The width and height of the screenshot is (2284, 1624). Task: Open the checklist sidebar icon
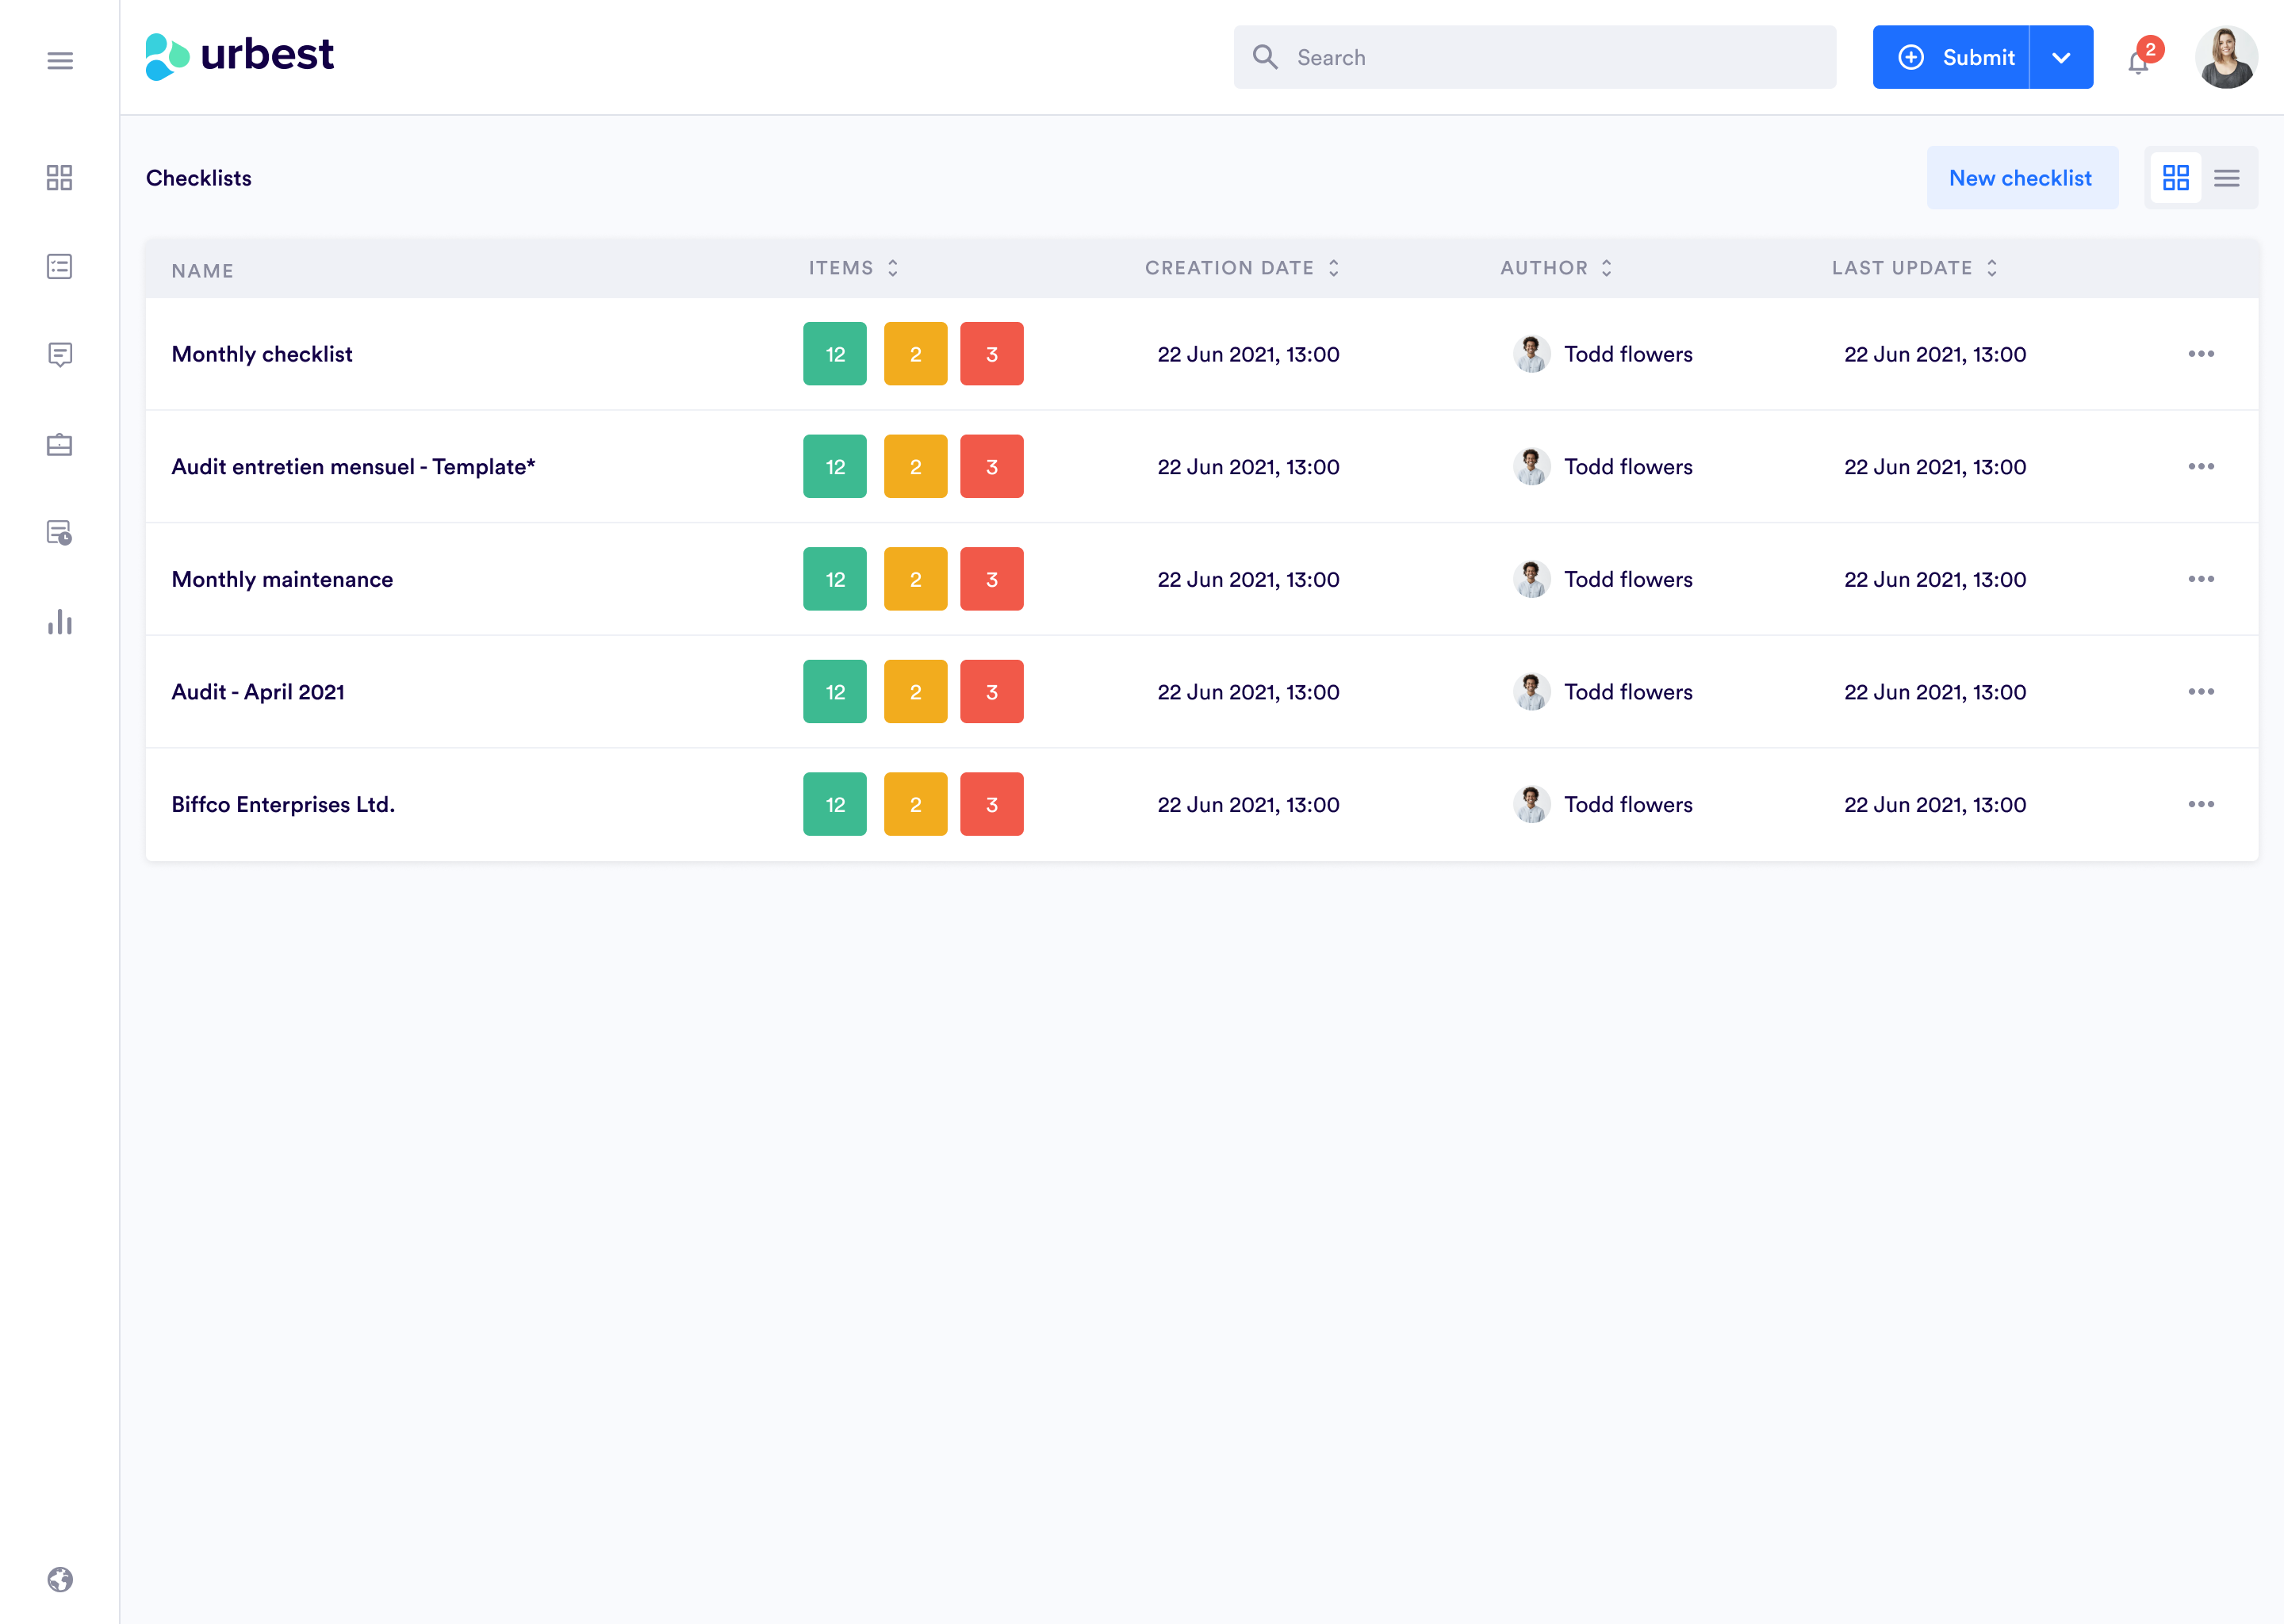(x=60, y=266)
